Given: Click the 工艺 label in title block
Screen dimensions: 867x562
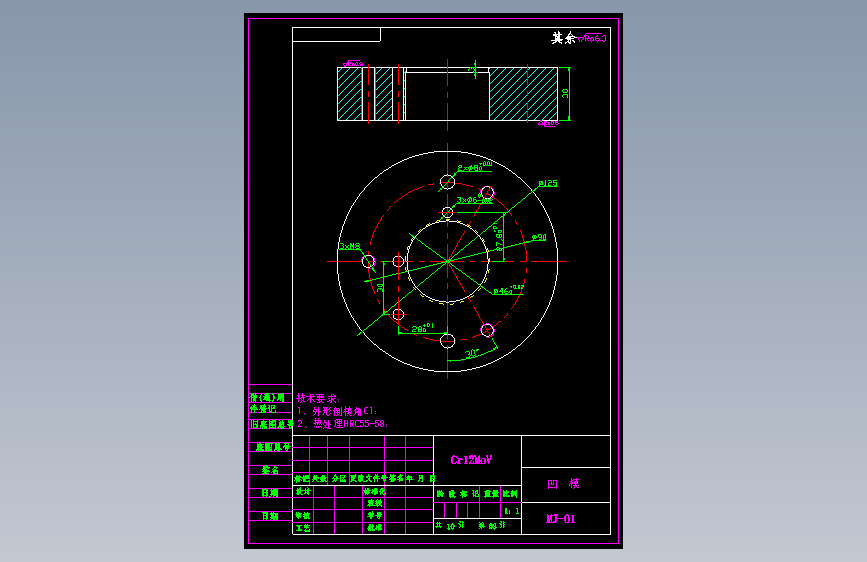Looking at the screenshot, I should pos(303,528).
